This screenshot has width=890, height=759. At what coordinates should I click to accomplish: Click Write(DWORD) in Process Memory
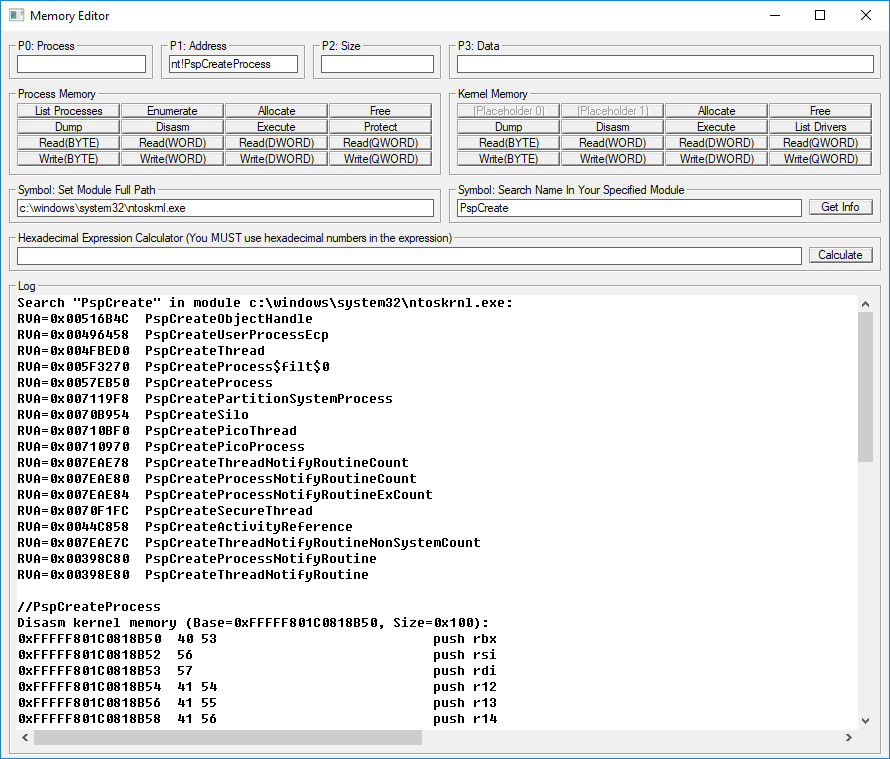[x=276, y=158]
